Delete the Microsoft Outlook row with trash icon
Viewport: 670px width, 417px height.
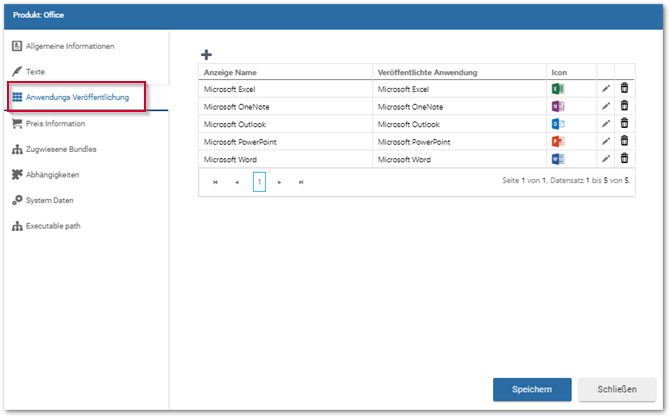(x=624, y=123)
